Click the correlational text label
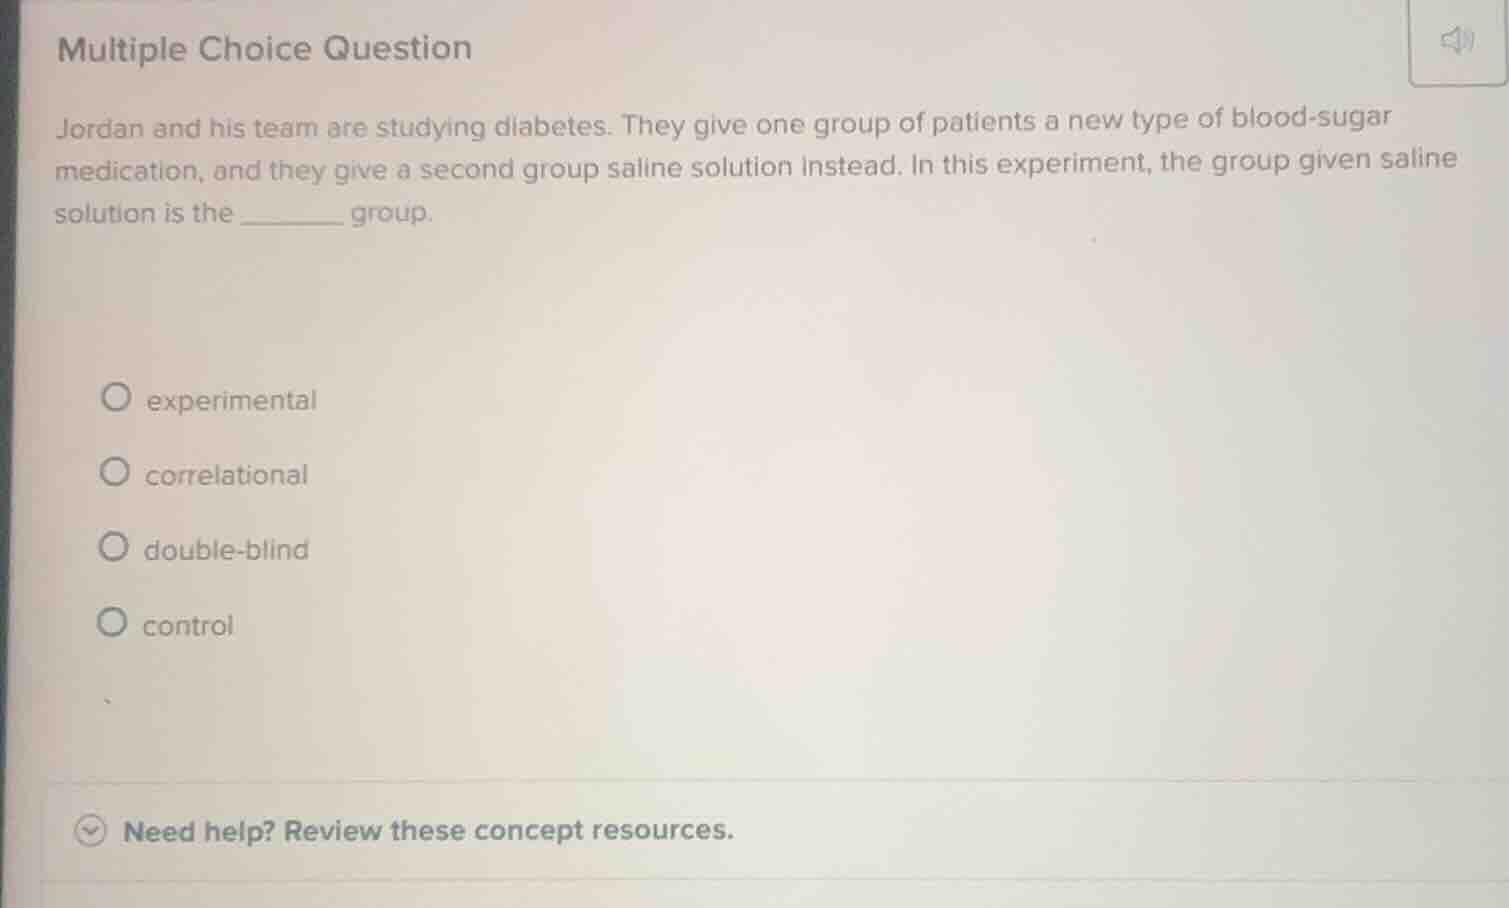Image resolution: width=1509 pixels, height=908 pixels. (x=225, y=475)
